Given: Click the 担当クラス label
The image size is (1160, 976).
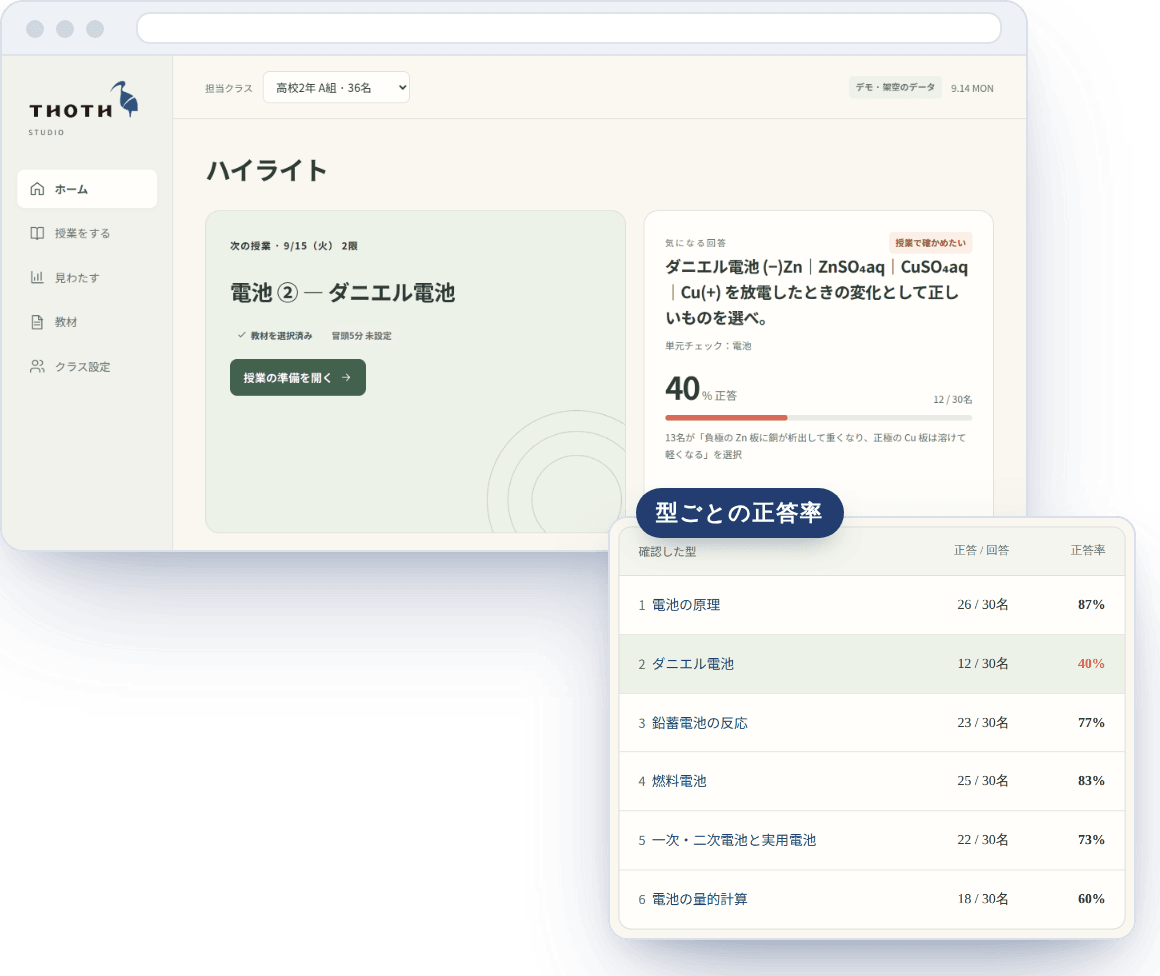Looking at the screenshot, I should (229, 88).
